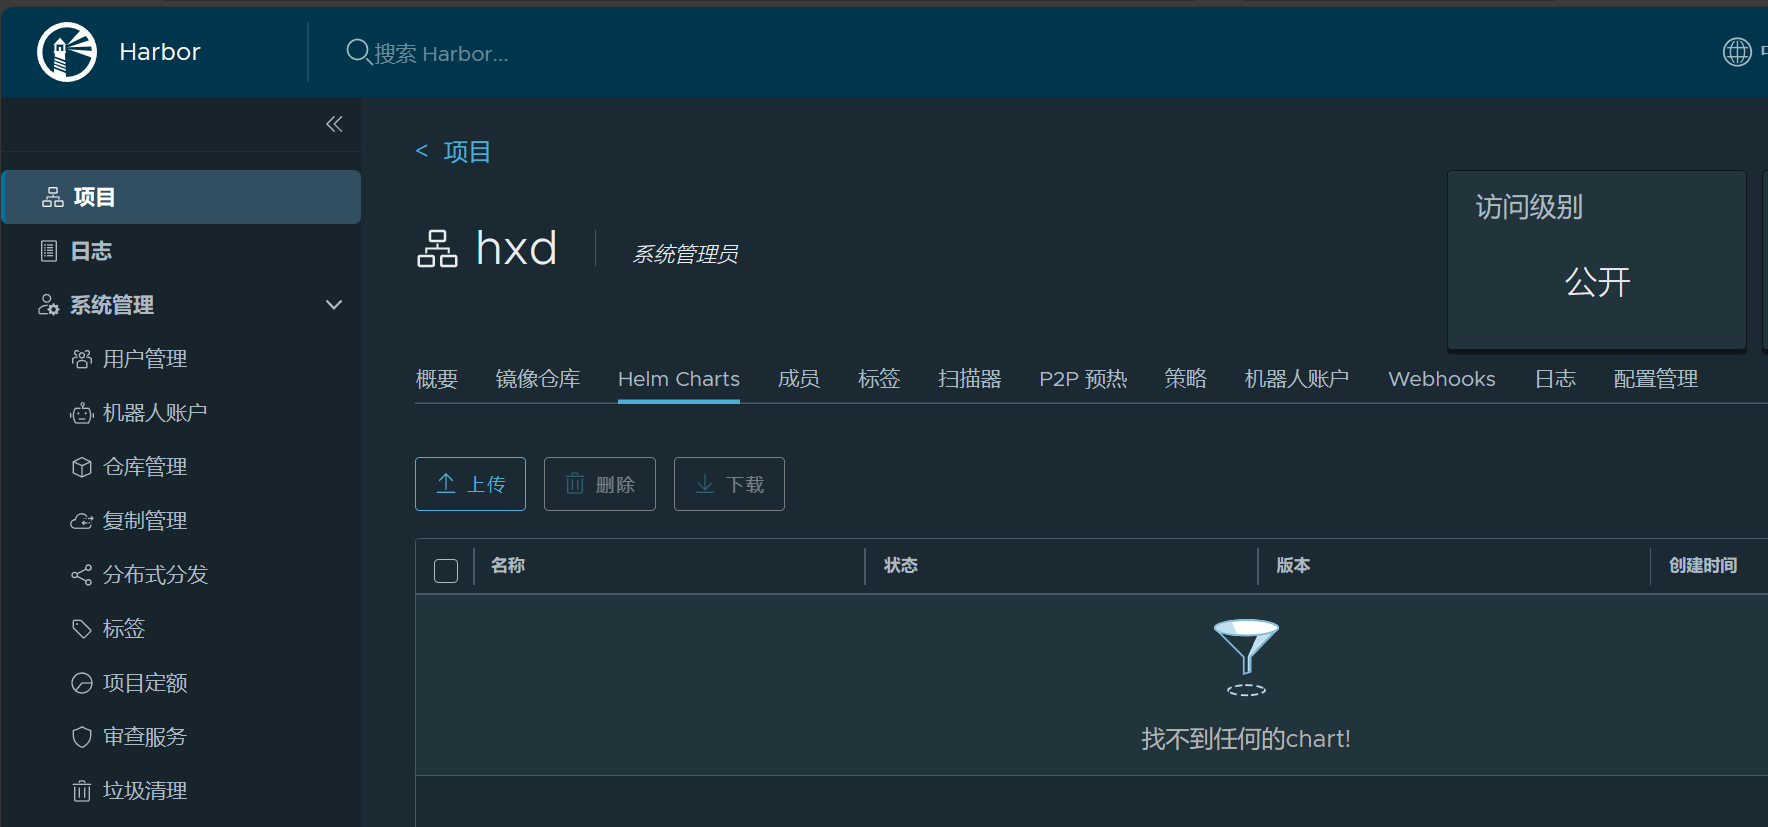Viewport: 1768px width, 827px height.
Task: Collapse the sidebar with double-chevron icon
Action: (x=334, y=124)
